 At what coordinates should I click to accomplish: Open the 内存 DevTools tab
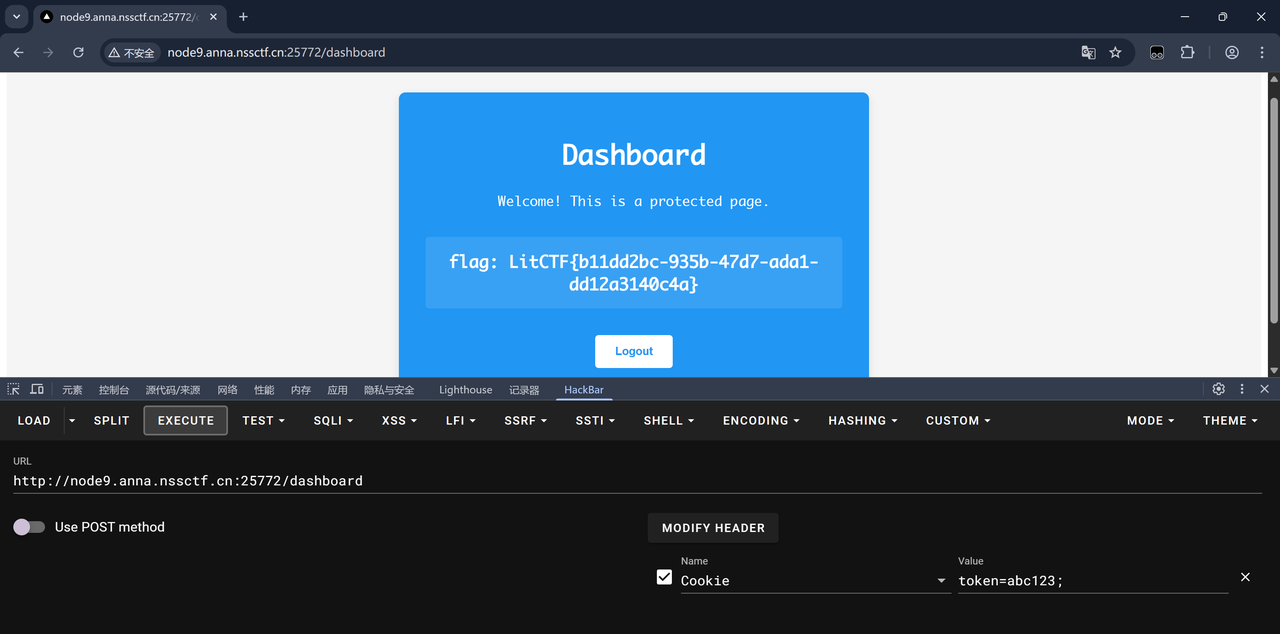(301, 390)
